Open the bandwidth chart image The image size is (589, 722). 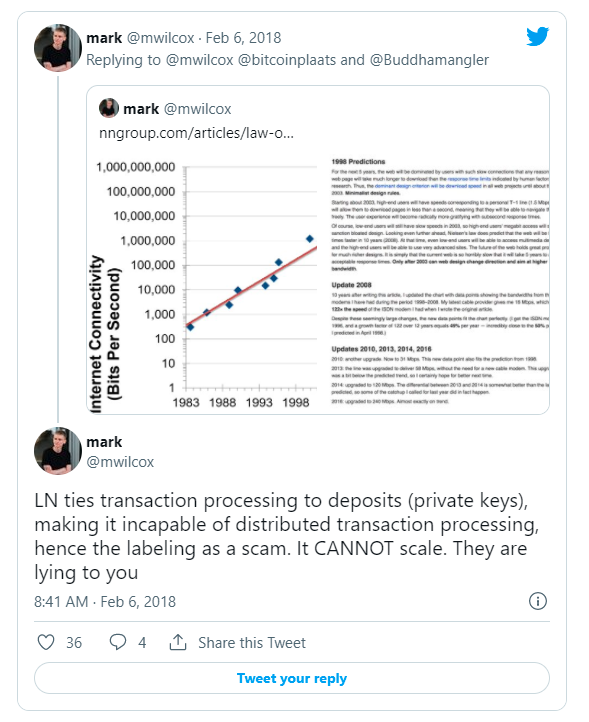[318, 283]
